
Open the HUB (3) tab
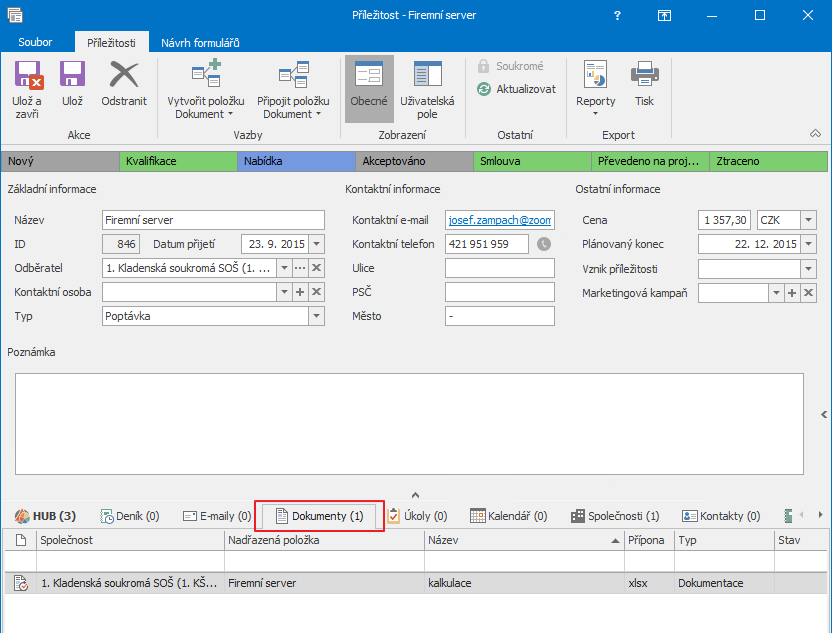(45, 516)
